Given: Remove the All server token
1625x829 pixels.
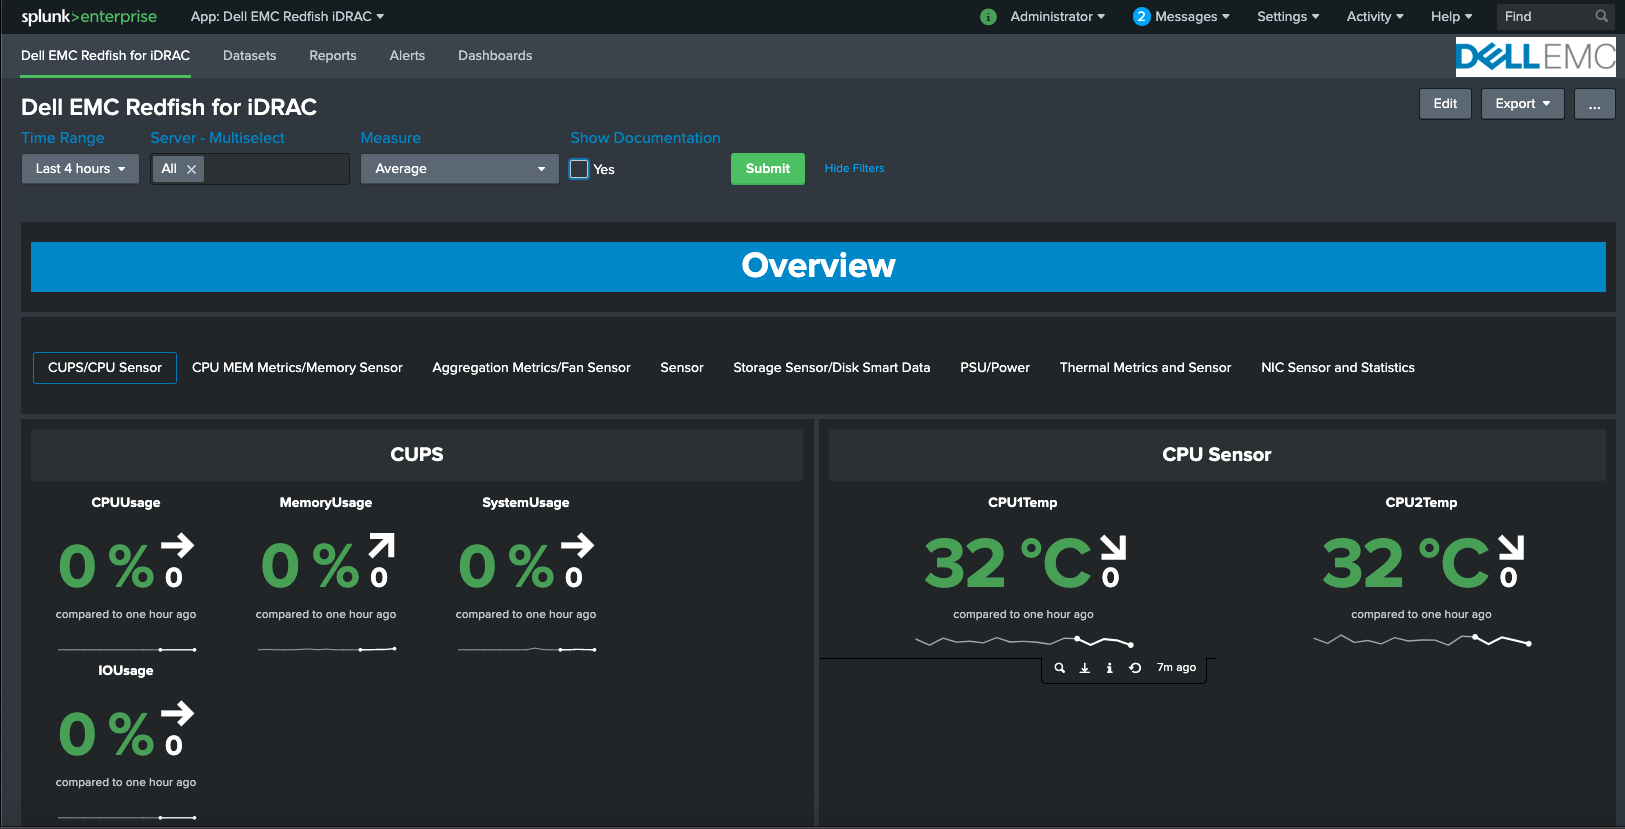Looking at the screenshot, I should click(x=191, y=169).
